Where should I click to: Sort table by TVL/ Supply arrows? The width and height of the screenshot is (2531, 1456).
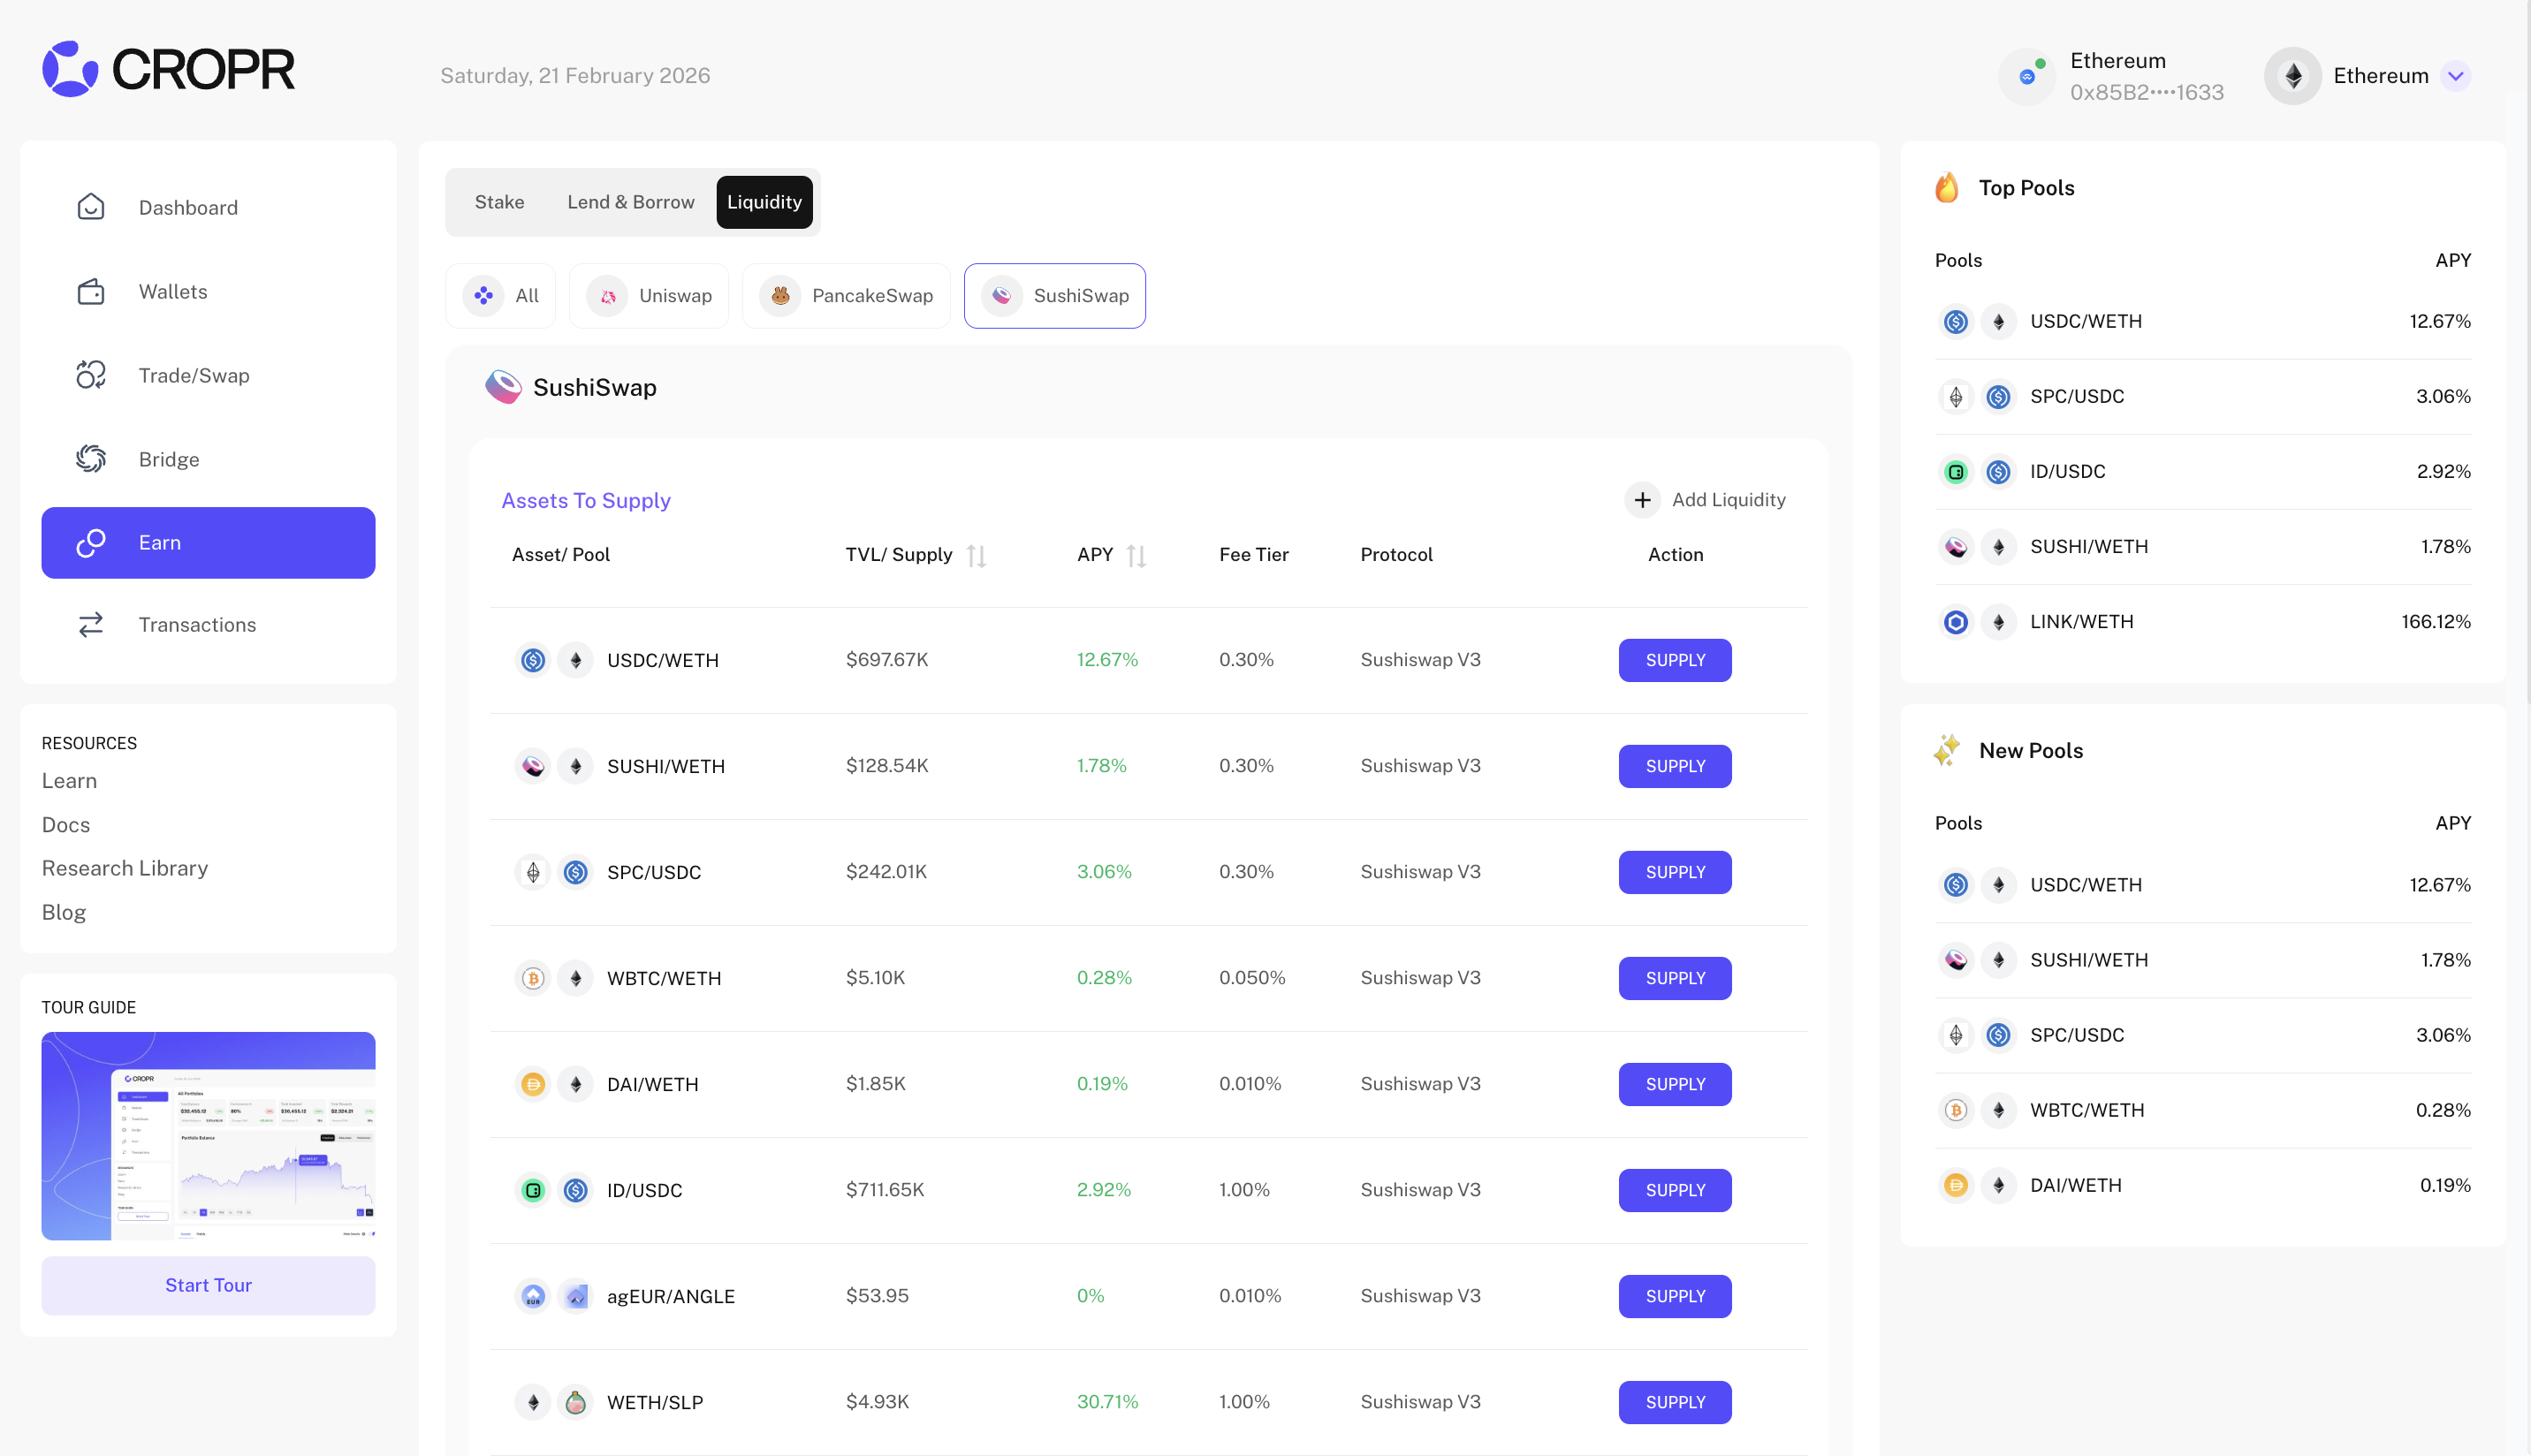[x=977, y=555]
